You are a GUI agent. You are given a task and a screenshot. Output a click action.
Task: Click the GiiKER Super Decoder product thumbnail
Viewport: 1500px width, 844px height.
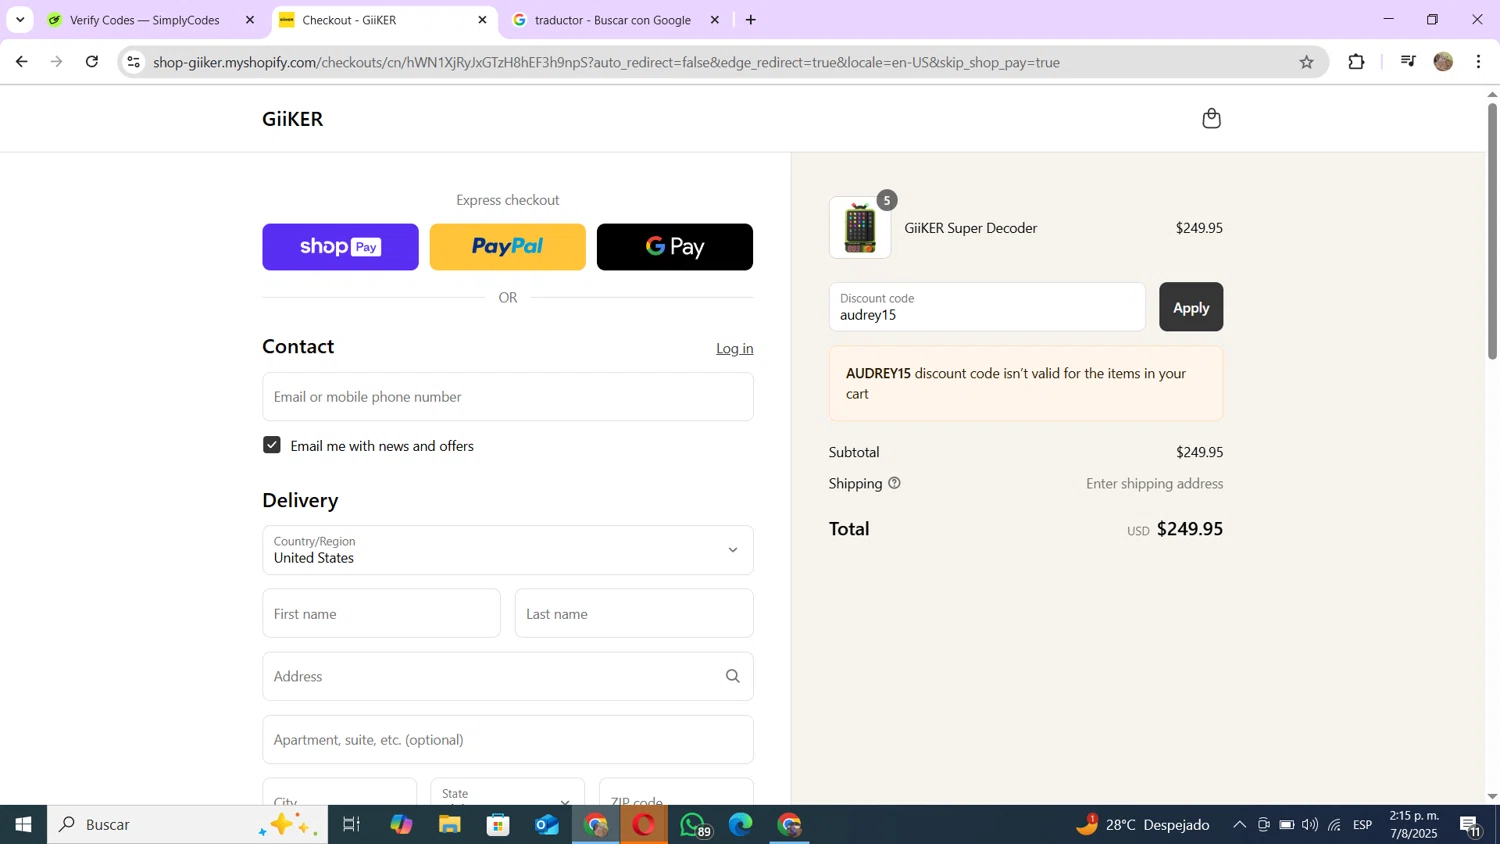(860, 228)
